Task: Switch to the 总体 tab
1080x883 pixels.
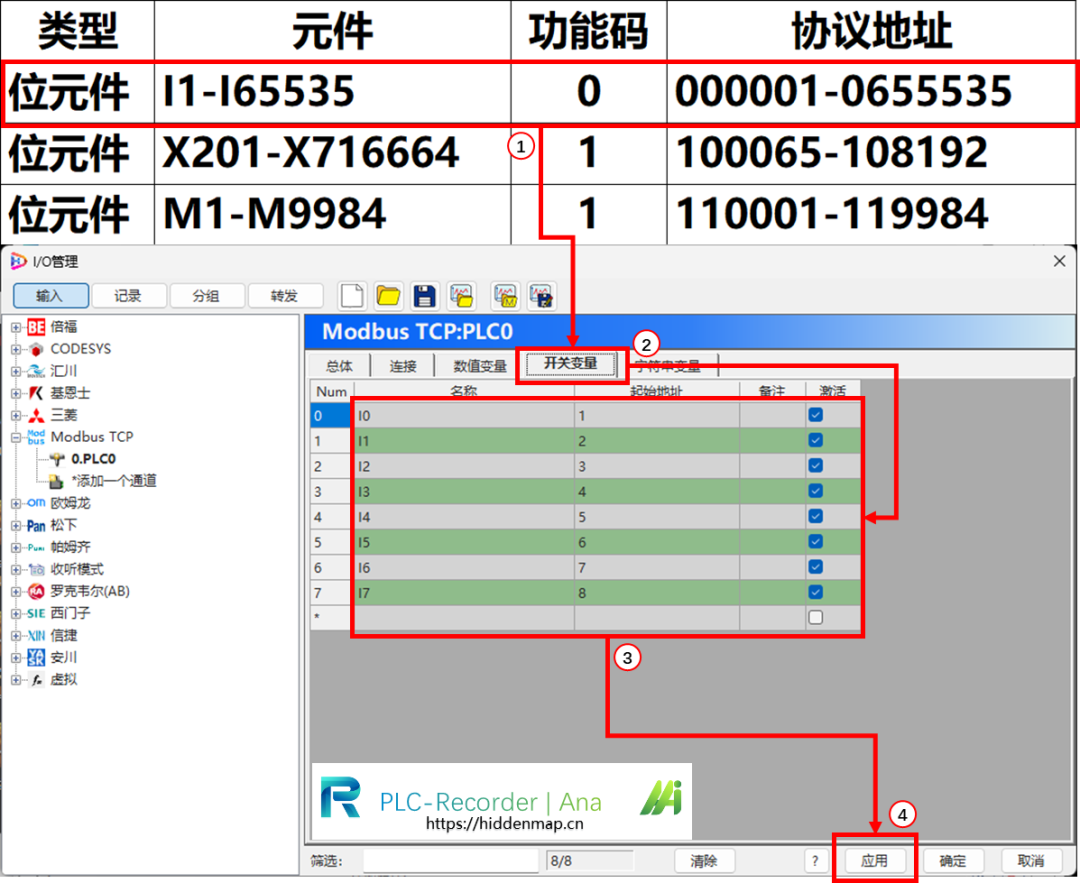Action: (x=339, y=366)
